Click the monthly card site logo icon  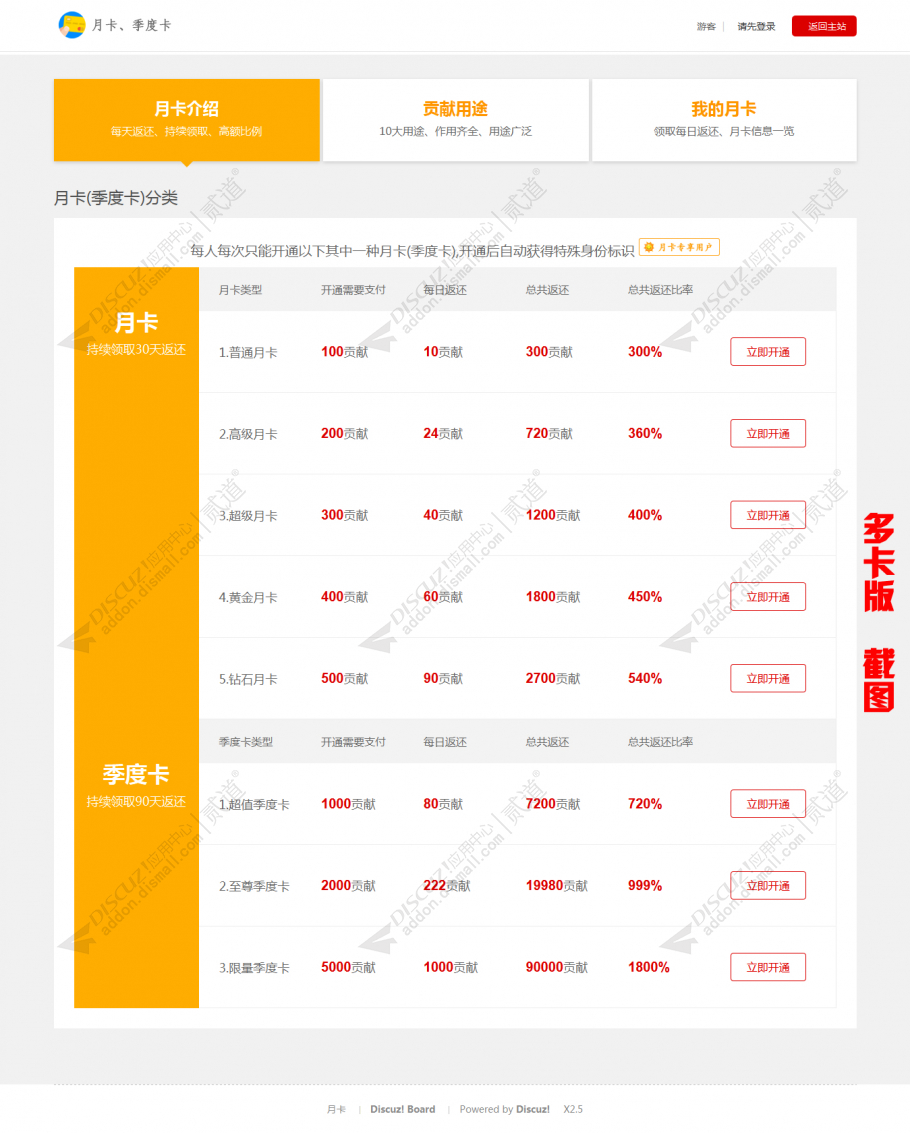click(x=72, y=25)
